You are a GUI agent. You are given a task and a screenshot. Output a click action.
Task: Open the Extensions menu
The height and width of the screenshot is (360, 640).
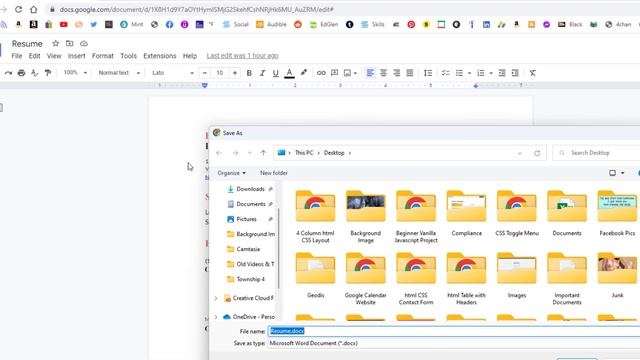[160, 56]
